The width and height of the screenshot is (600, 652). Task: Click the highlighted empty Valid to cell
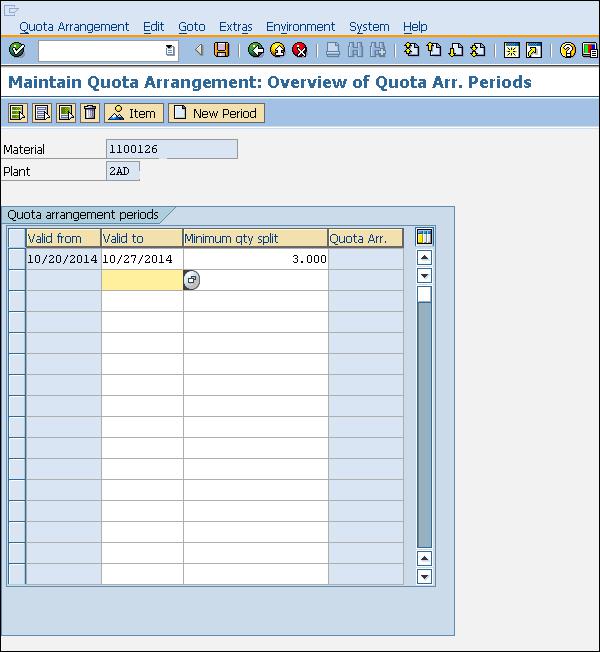tap(142, 280)
